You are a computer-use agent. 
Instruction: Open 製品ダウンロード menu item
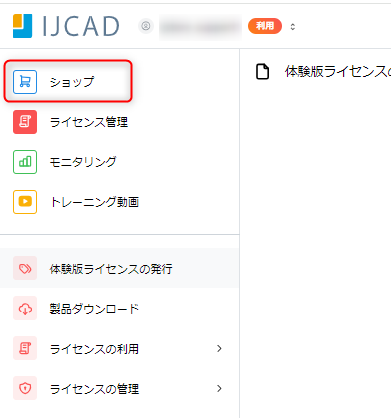coord(94,309)
